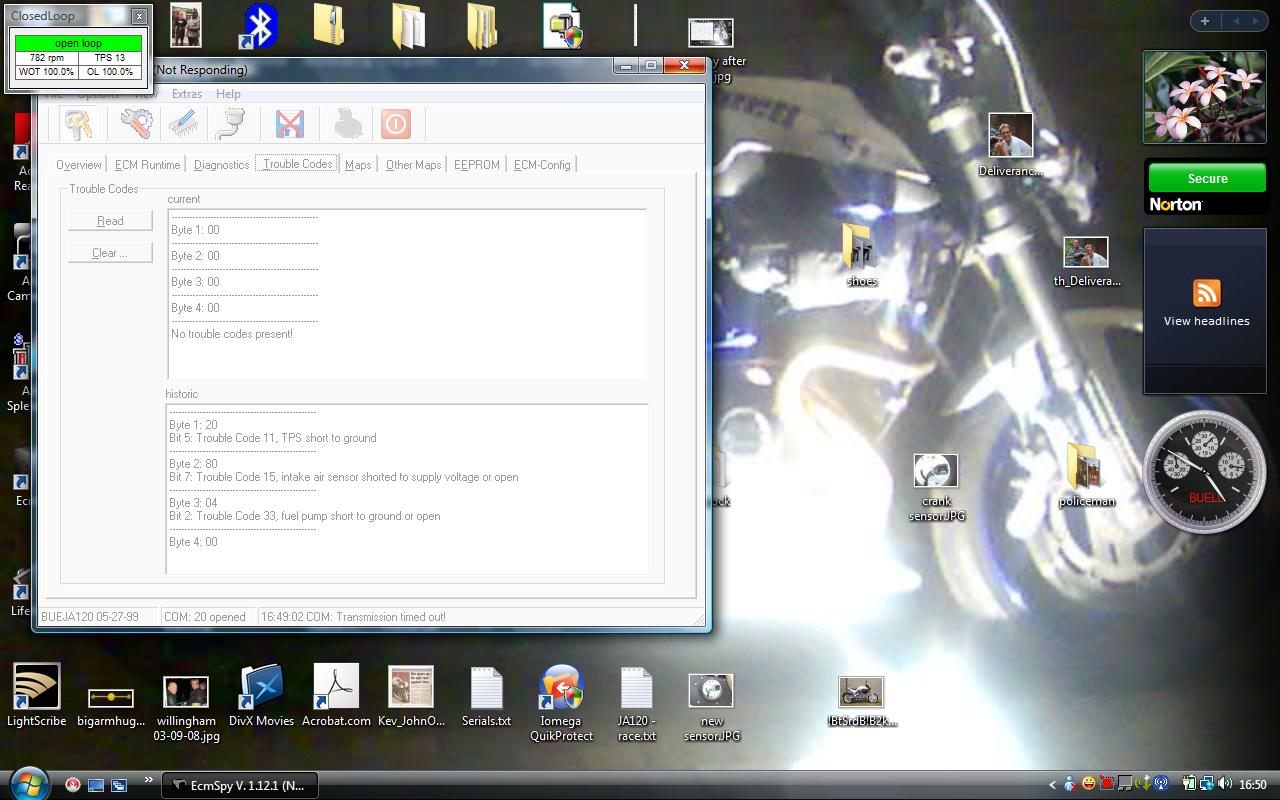Select the 'Kev_JohnO...' desktop image
This screenshot has height=800, width=1280.
pos(411,696)
